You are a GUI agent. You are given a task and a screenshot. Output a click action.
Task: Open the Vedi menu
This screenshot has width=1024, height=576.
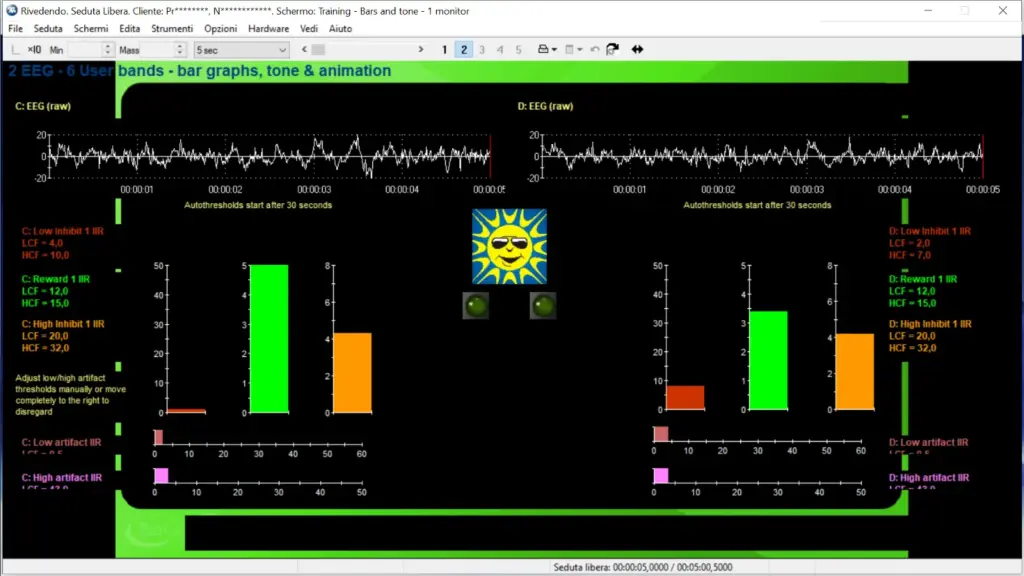click(308, 29)
